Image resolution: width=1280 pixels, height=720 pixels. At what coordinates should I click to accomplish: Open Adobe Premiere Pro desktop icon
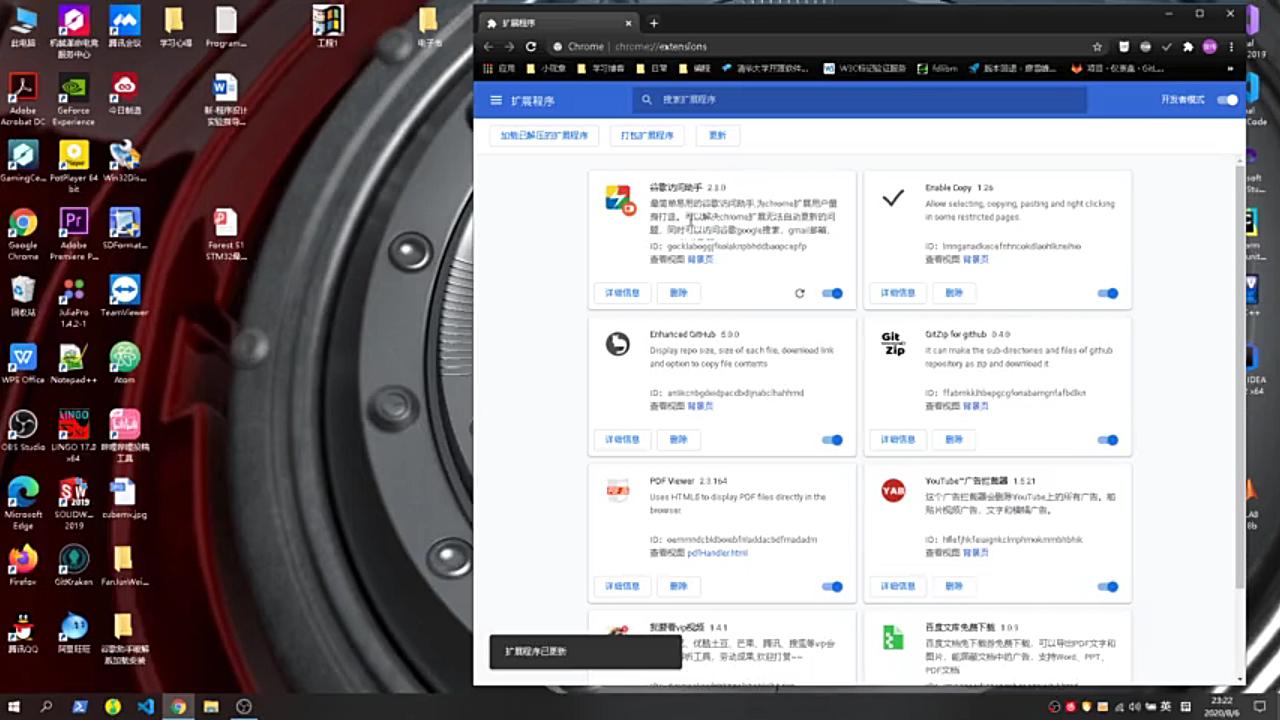pos(73,234)
